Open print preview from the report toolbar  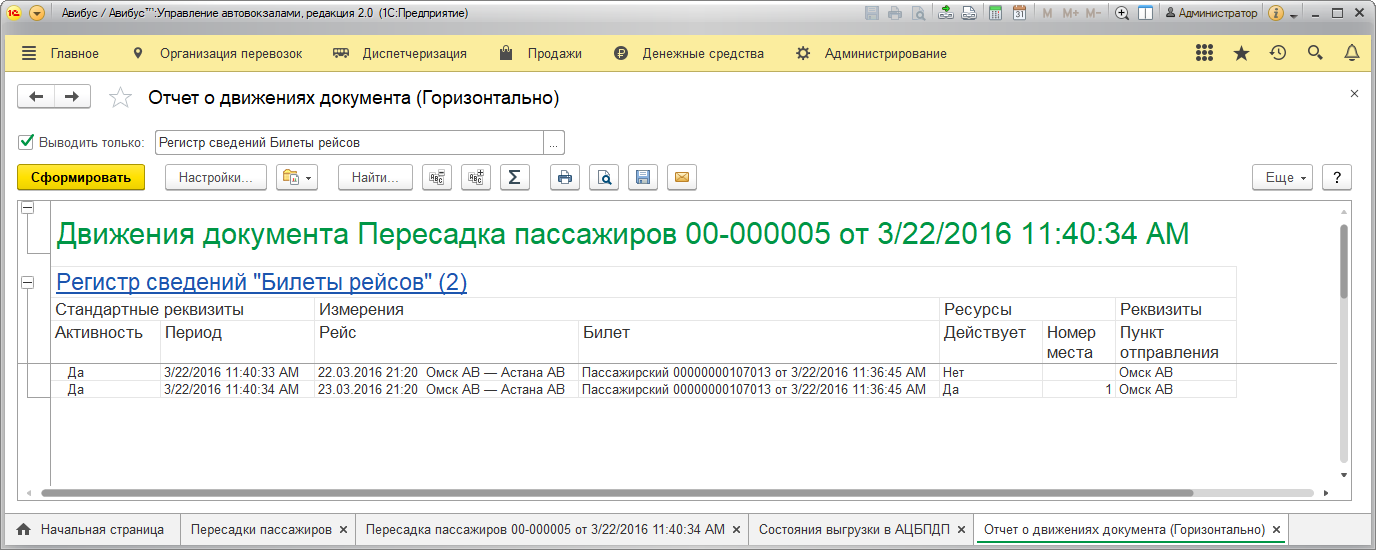[x=604, y=178]
